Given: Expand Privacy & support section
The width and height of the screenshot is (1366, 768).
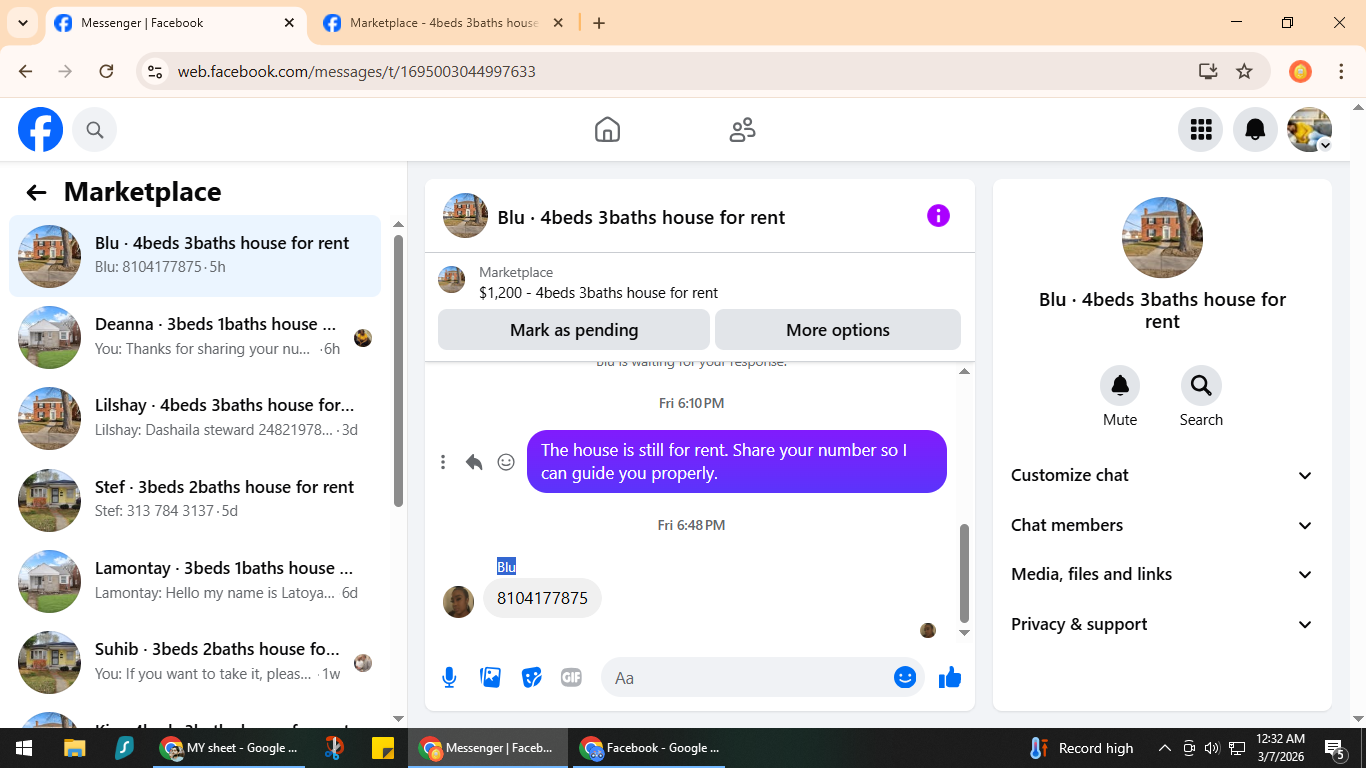Looking at the screenshot, I should 1162,624.
